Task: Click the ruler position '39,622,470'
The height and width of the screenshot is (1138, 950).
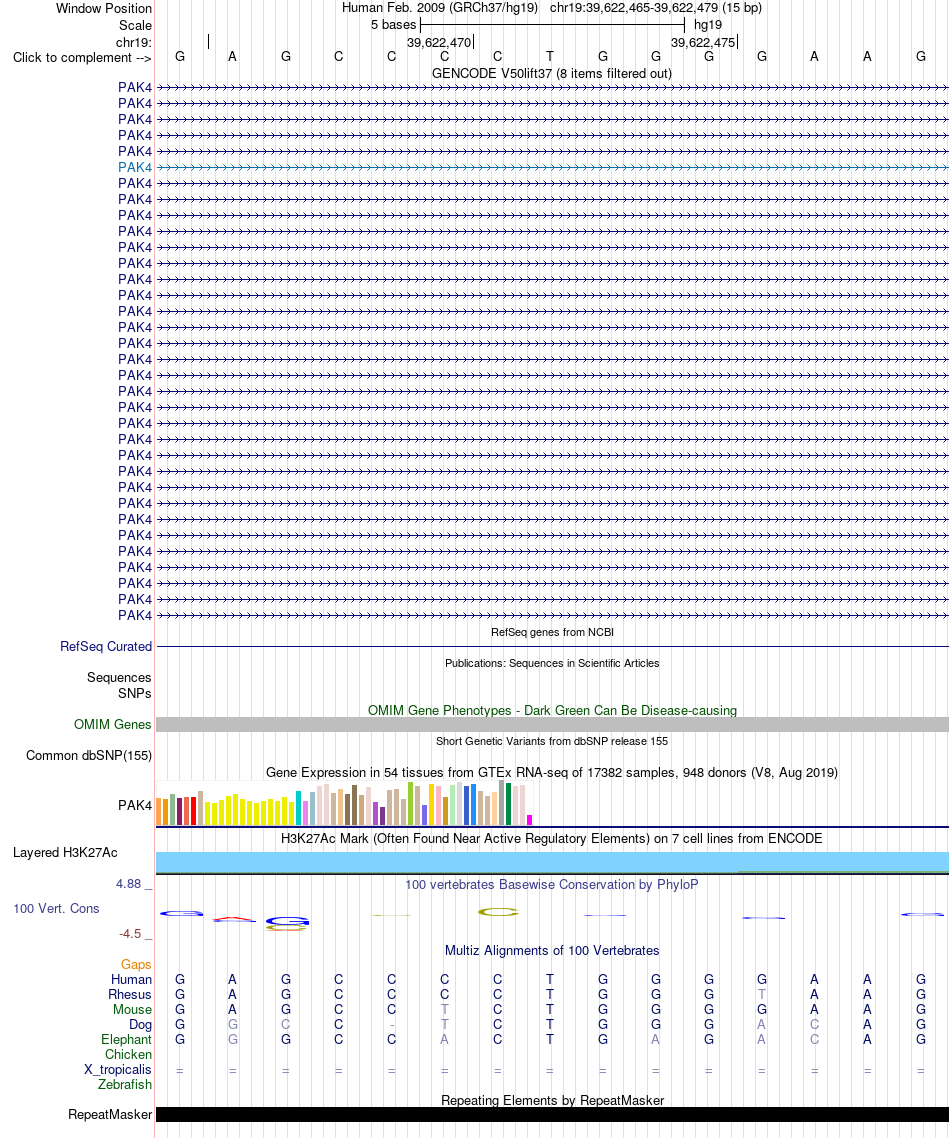Action: [438, 43]
